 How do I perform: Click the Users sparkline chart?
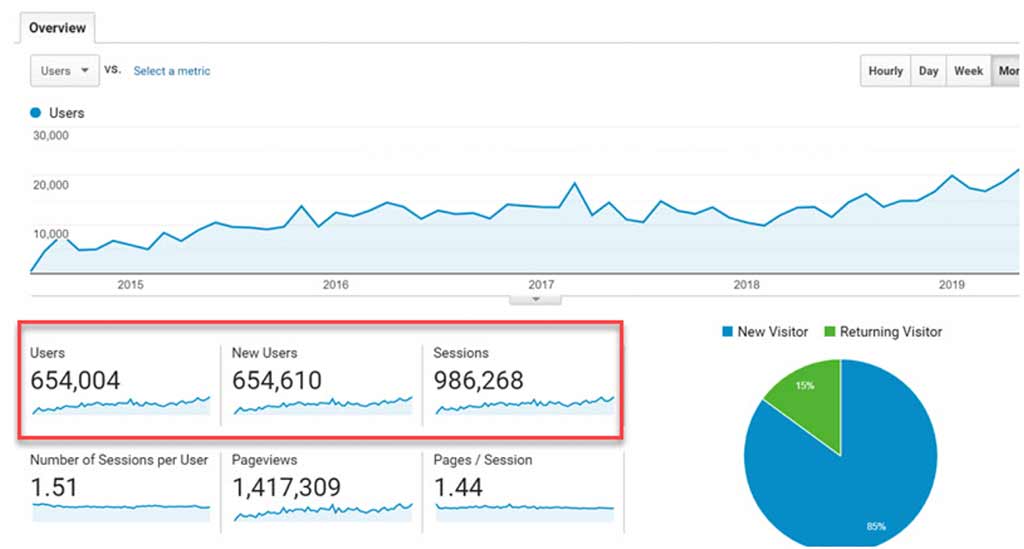[121, 405]
